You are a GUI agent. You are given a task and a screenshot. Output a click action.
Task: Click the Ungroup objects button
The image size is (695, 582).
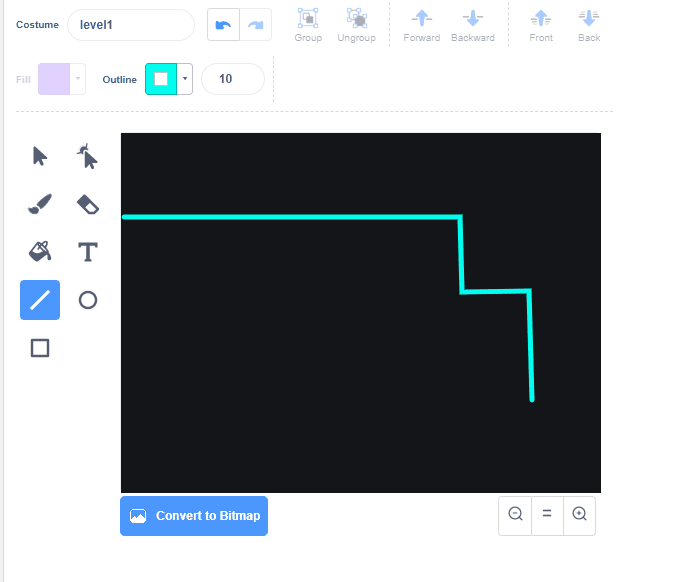coord(356,25)
